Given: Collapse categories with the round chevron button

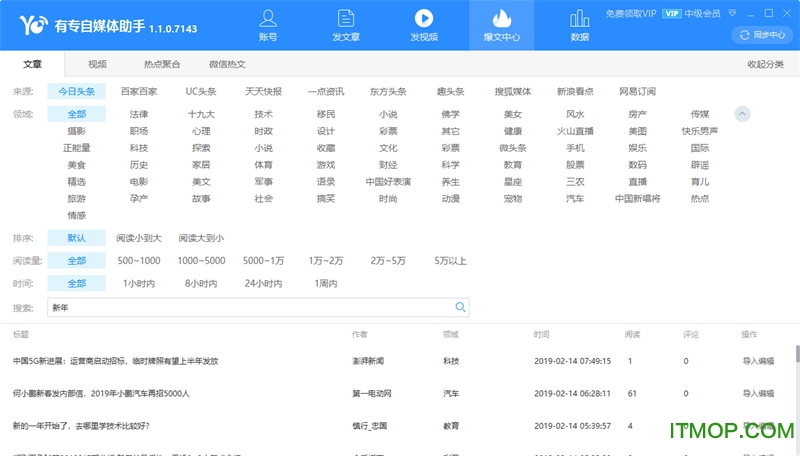Looking at the screenshot, I should [742, 114].
